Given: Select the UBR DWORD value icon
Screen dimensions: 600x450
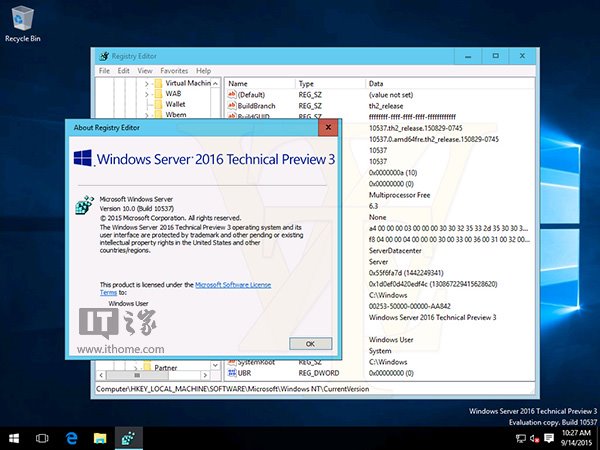Looking at the screenshot, I should (x=232, y=373).
